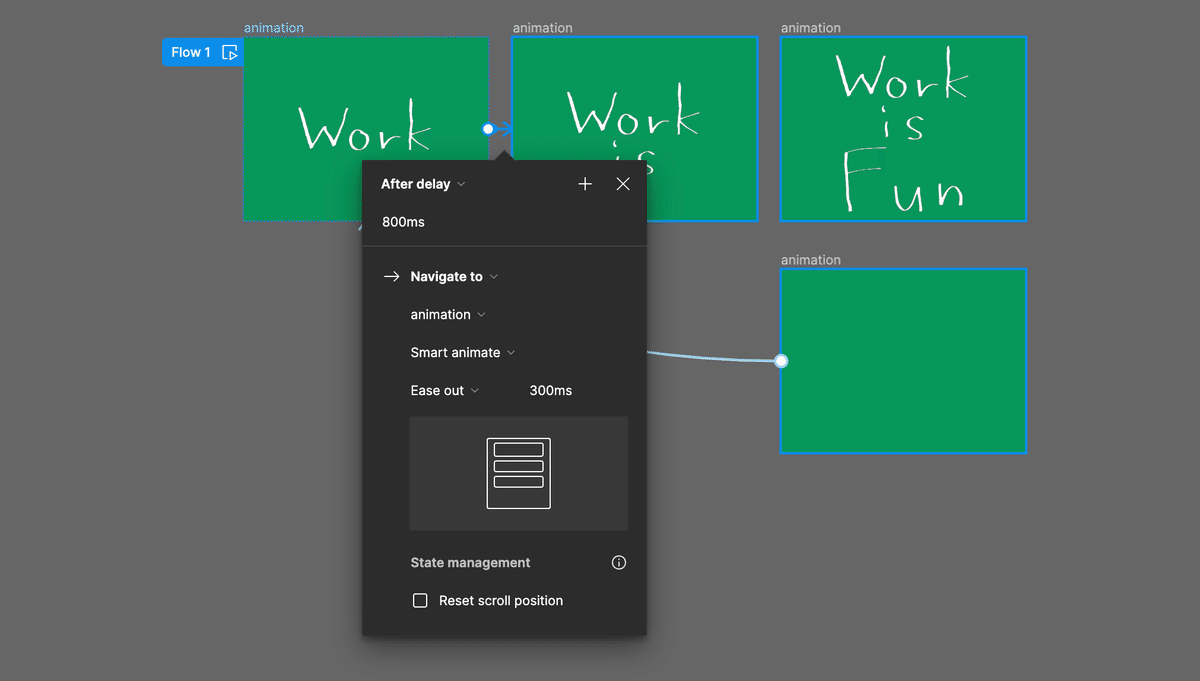Click the animation label above Work is Fun frame

(811, 28)
